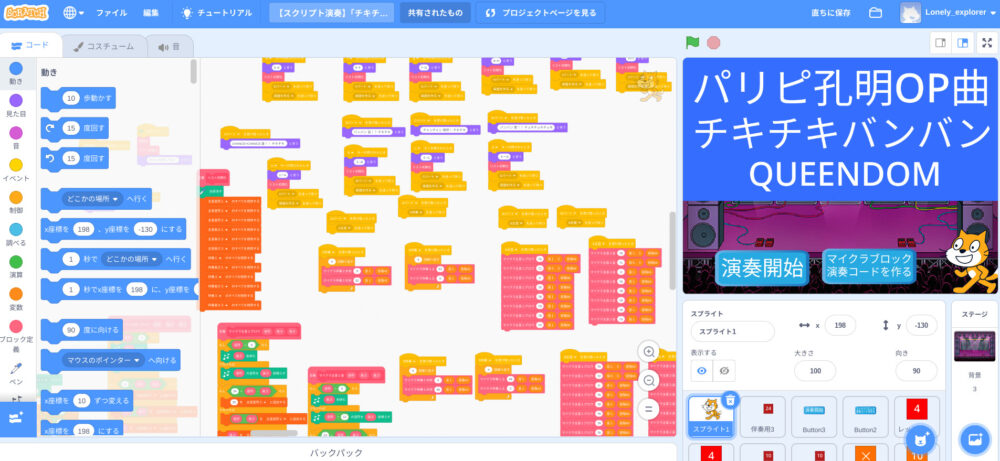The image size is (1000, 461).
Task: Open the ファイル menu
Action: 112,13
